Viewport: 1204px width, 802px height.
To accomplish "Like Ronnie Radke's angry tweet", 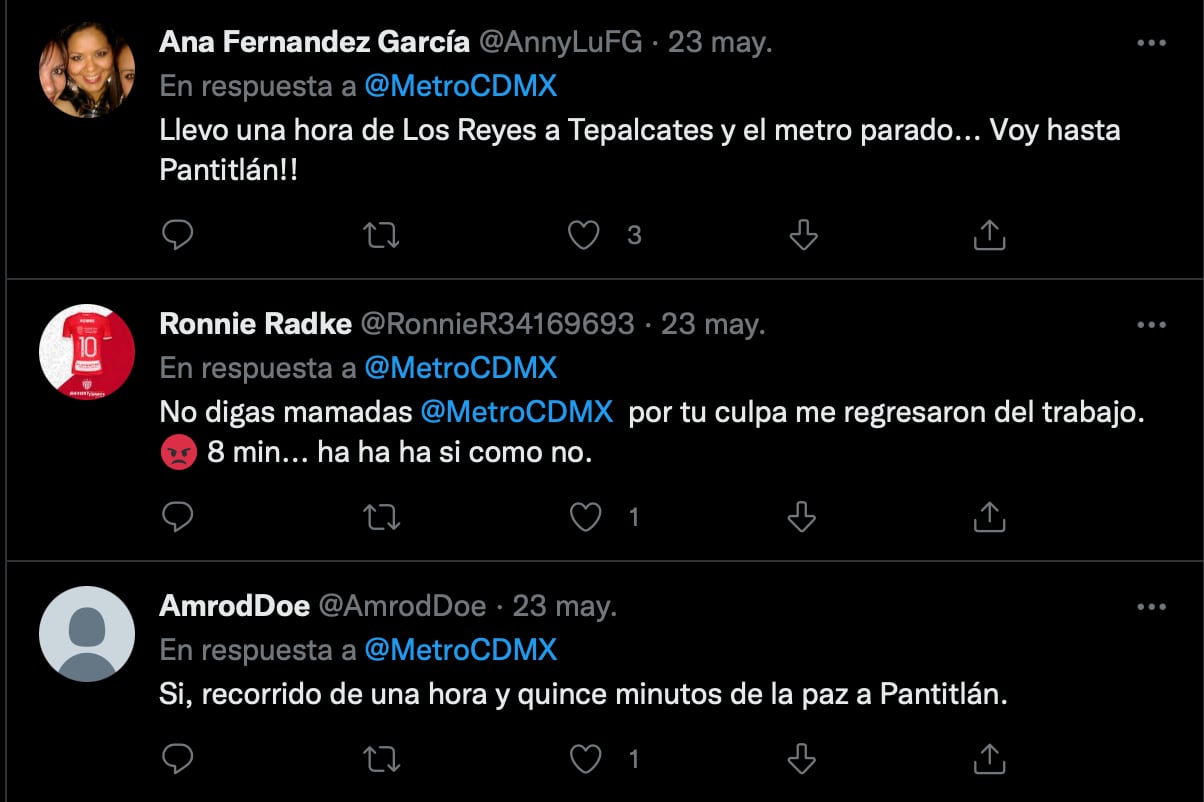I will 584,517.
